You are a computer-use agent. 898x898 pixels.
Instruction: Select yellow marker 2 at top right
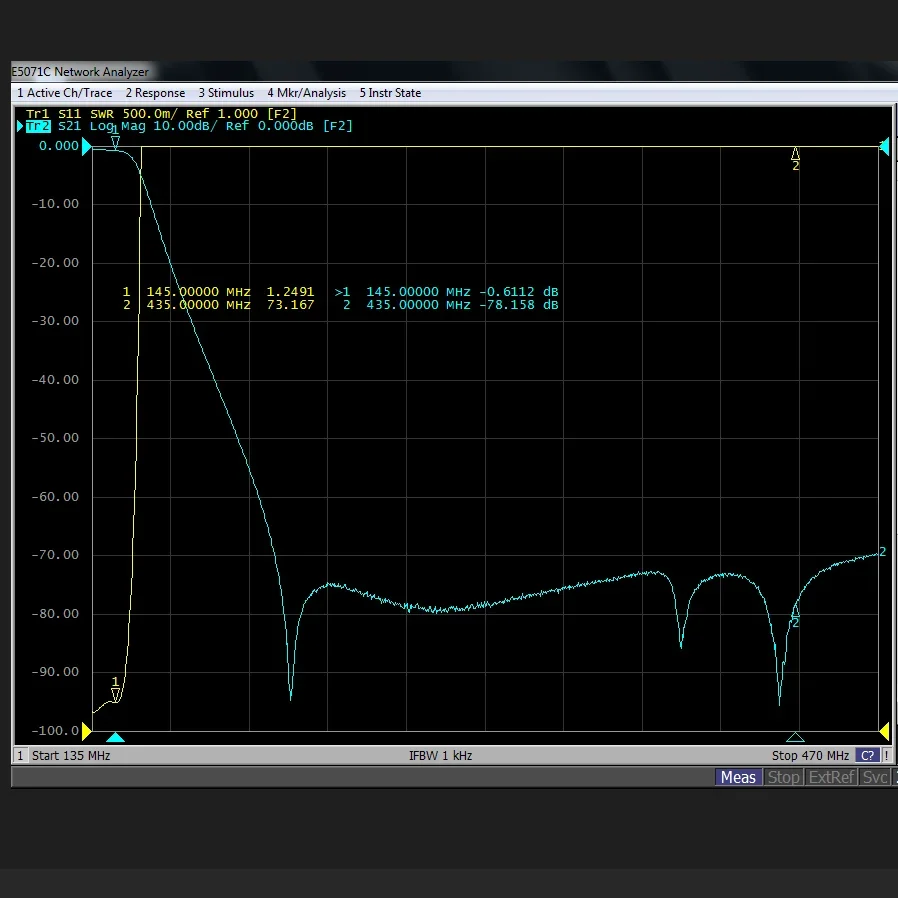pos(796,154)
